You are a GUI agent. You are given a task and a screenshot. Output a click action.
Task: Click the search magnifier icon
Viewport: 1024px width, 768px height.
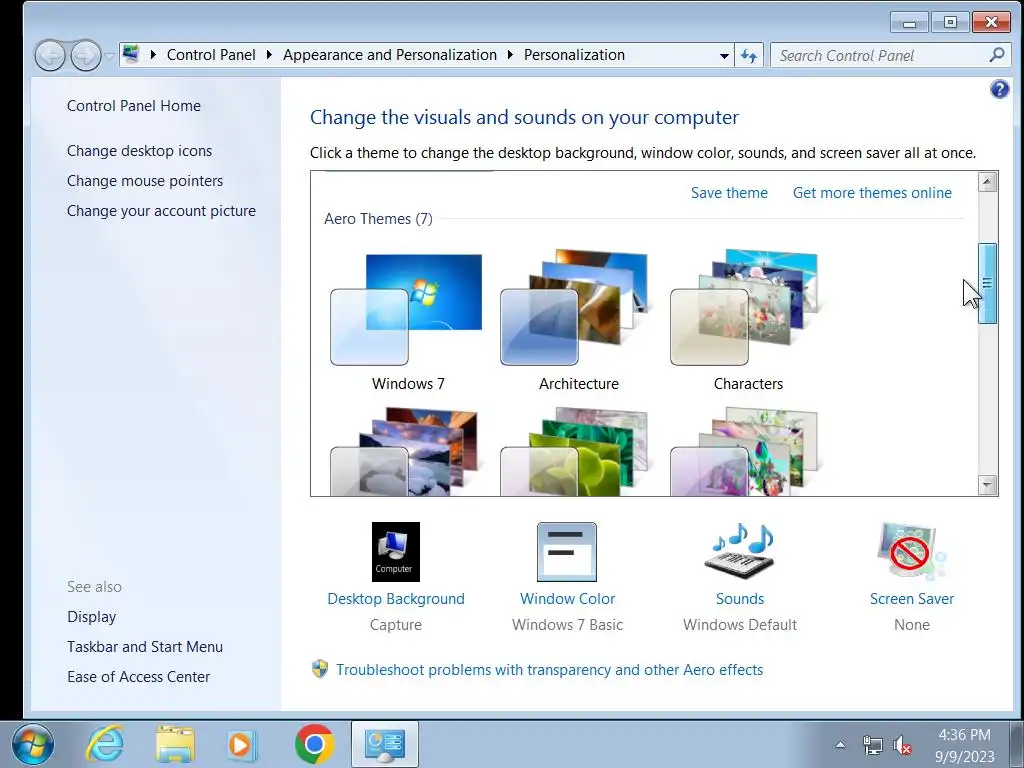tap(997, 55)
